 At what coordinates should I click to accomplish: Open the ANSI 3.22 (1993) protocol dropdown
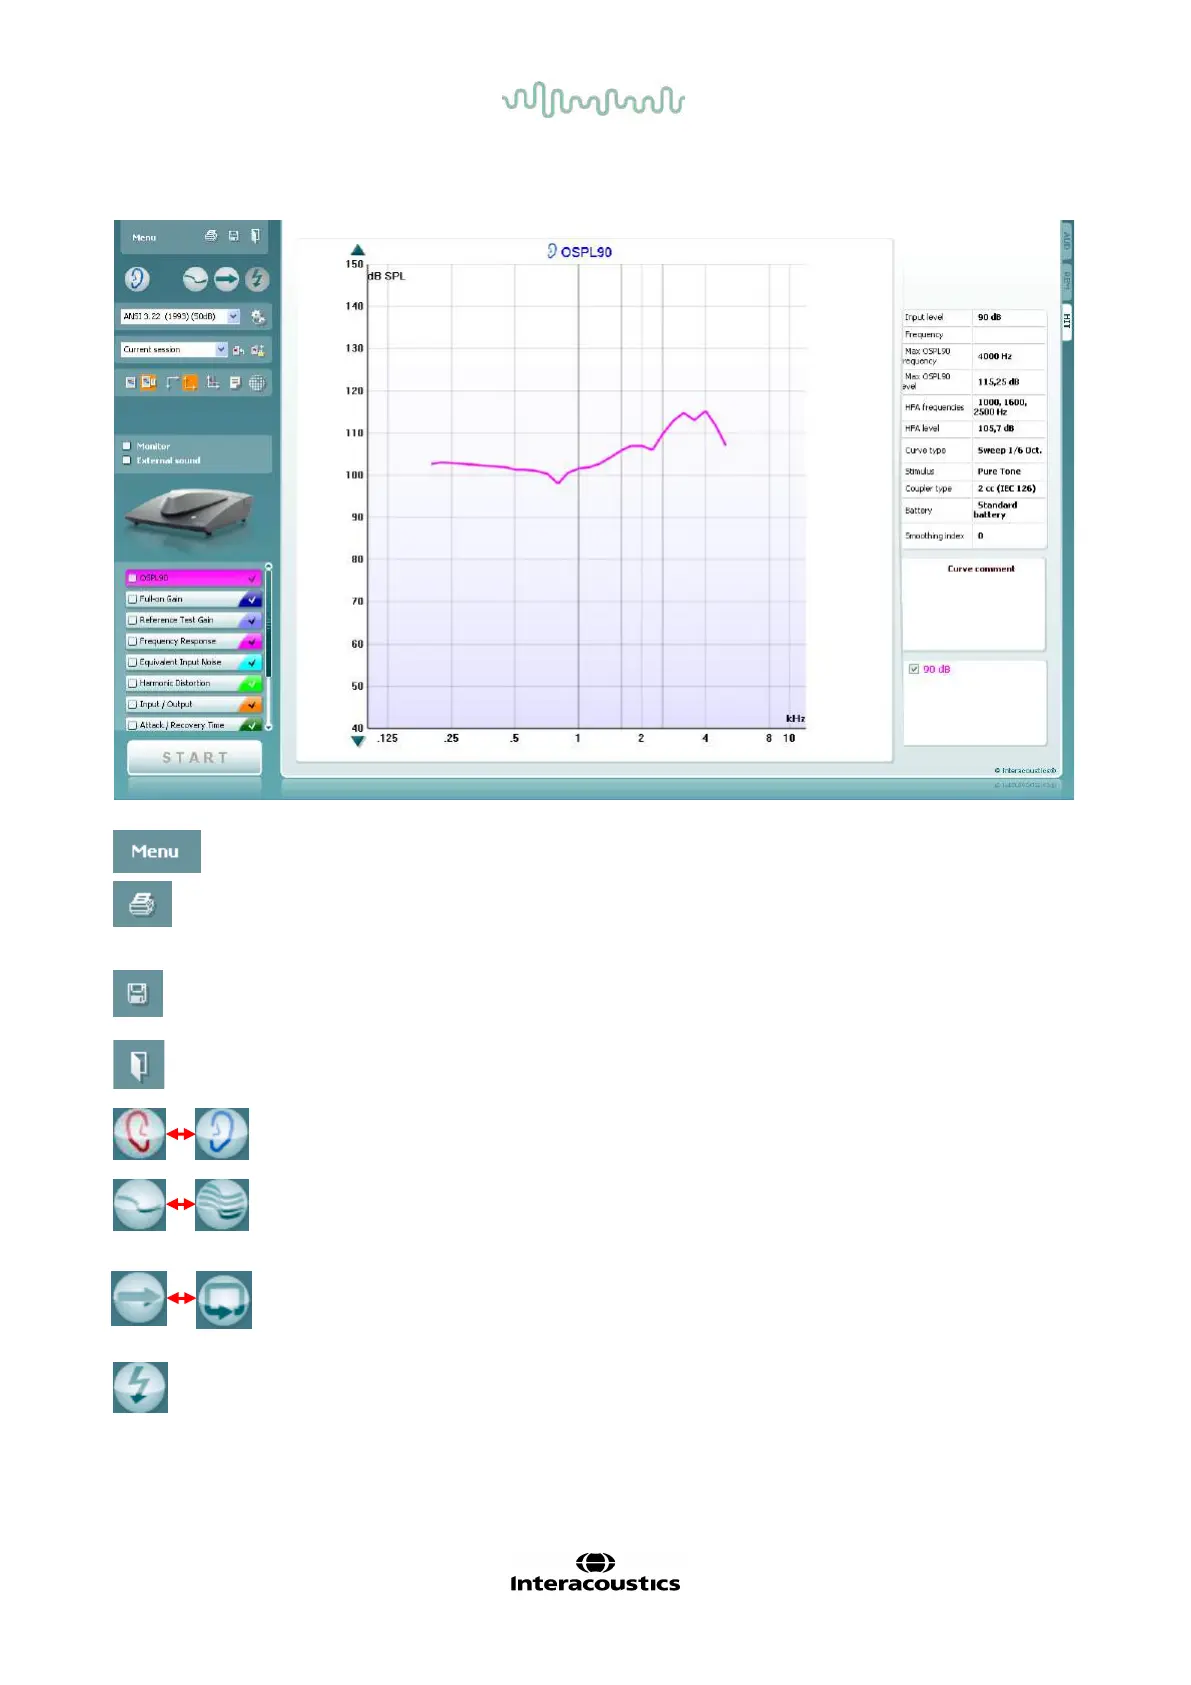click(x=180, y=316)
